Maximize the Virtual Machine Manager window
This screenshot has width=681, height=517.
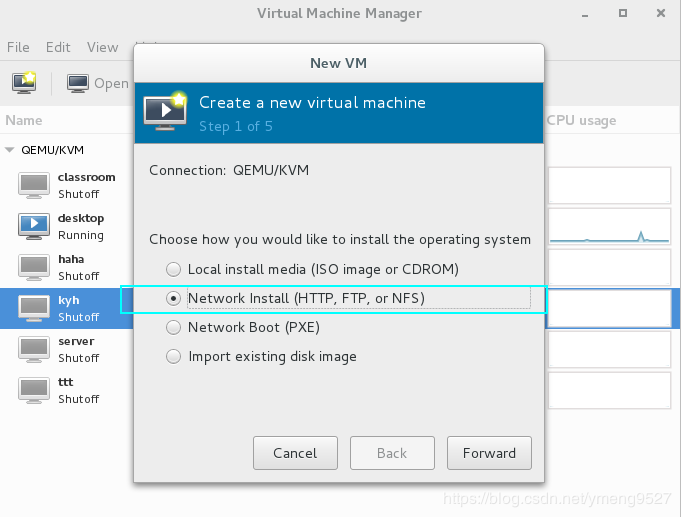(x=623, y=13)
